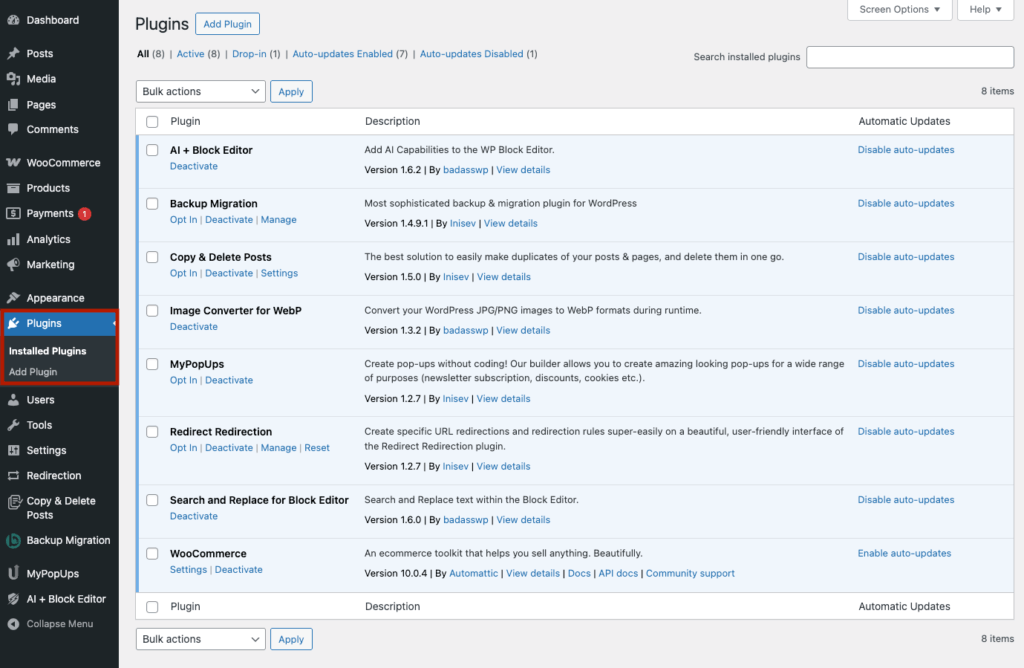
Task: Select the Appearance paintbrush icon
Action: (x=13, y=297)
